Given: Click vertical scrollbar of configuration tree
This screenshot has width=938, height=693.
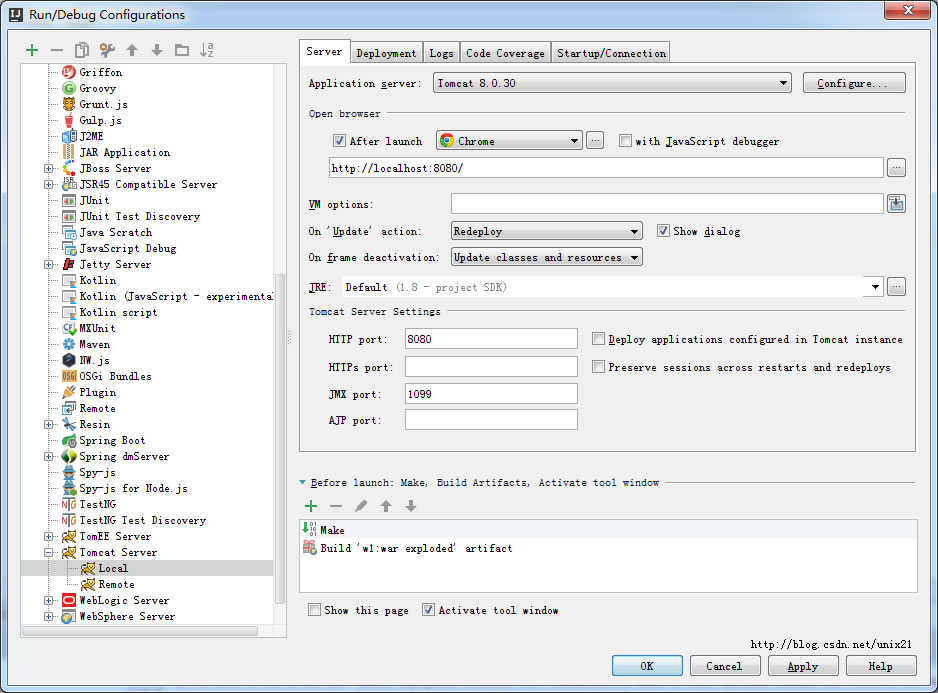Looking at the screenshot, I should point(279,438).
